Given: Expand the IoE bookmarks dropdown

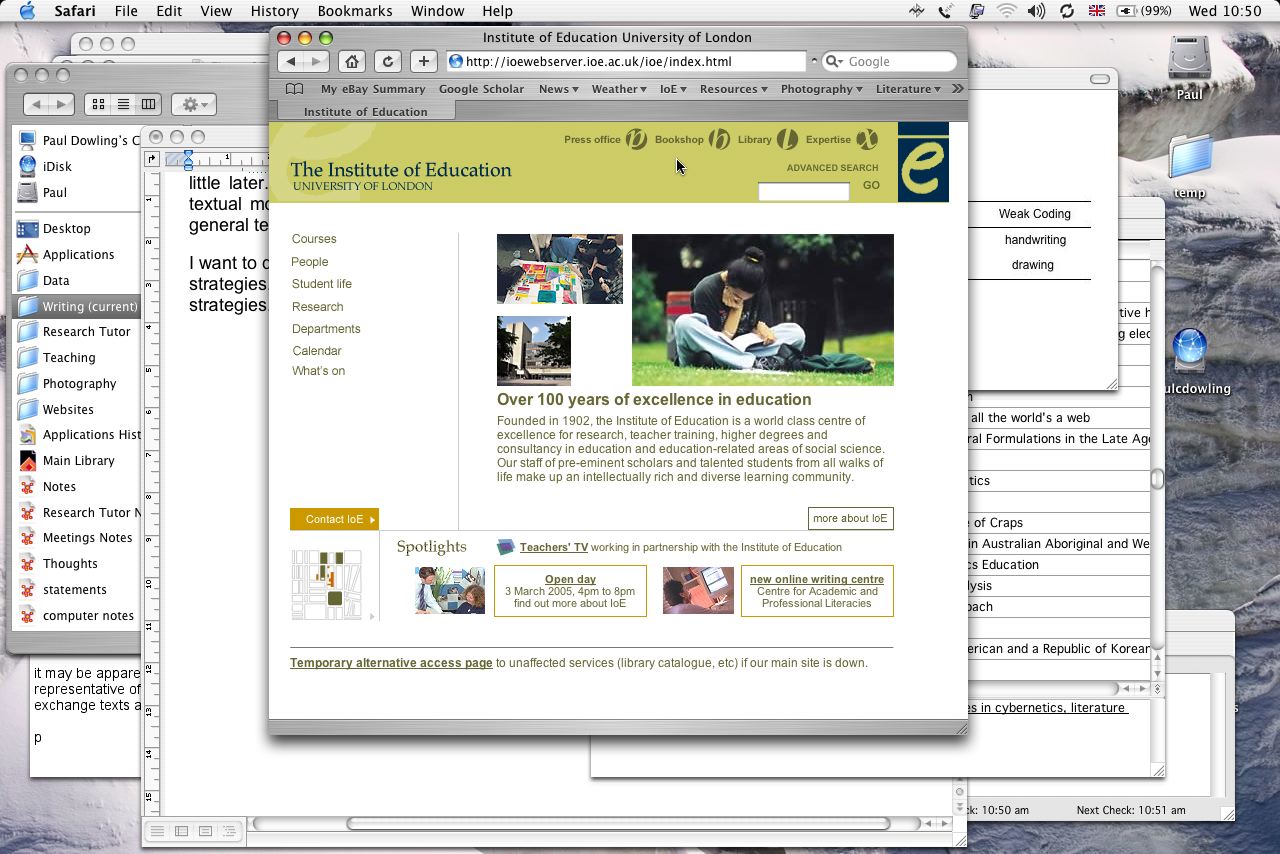Looking at the screenshot, I should tap(673, 89).
